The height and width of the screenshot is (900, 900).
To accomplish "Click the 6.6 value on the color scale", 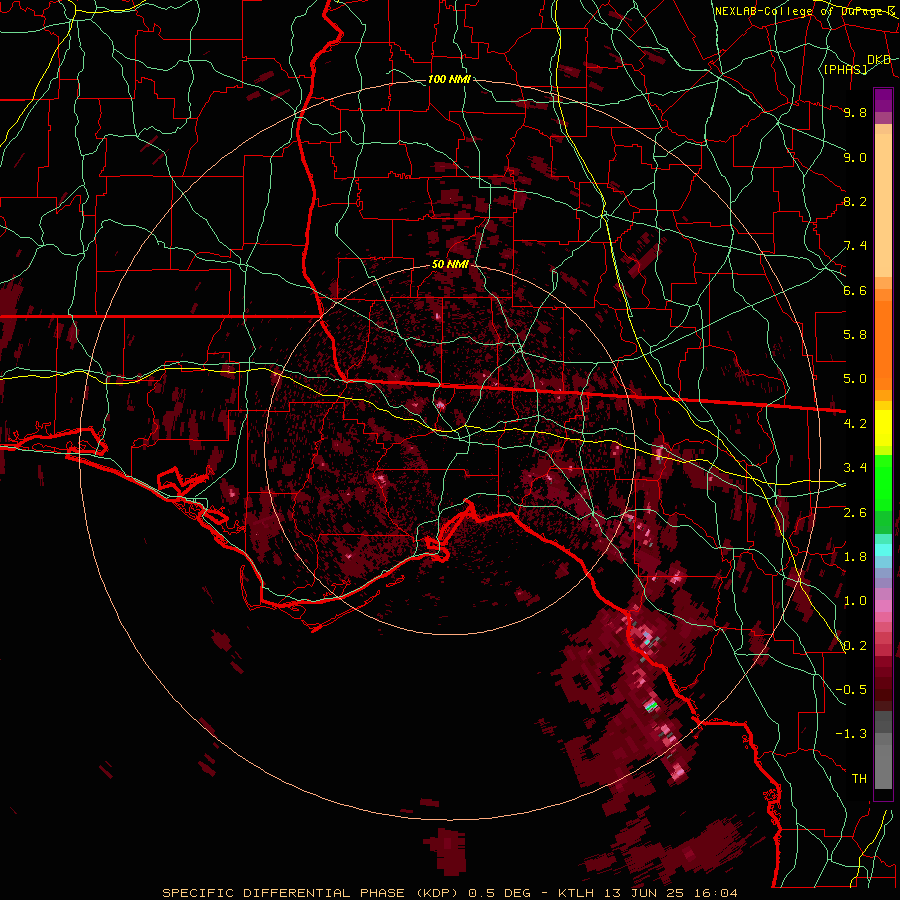I will (855, 290).
